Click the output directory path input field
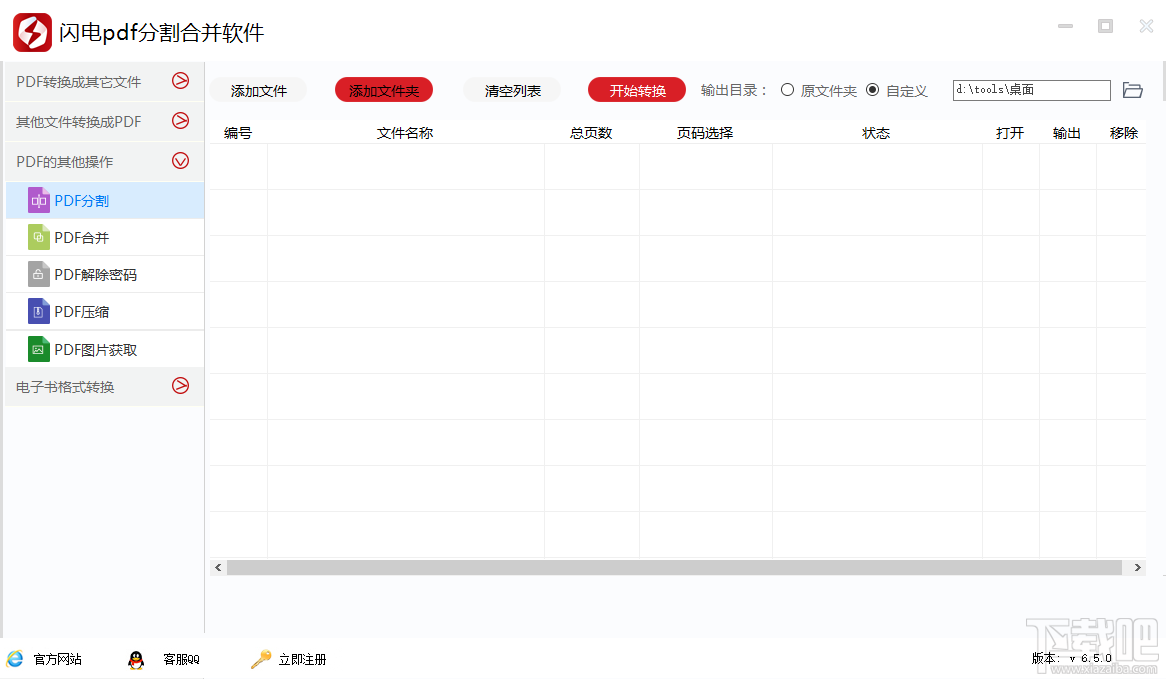The height and width of the screenshot is (679, 1166). pos(1031,90)
